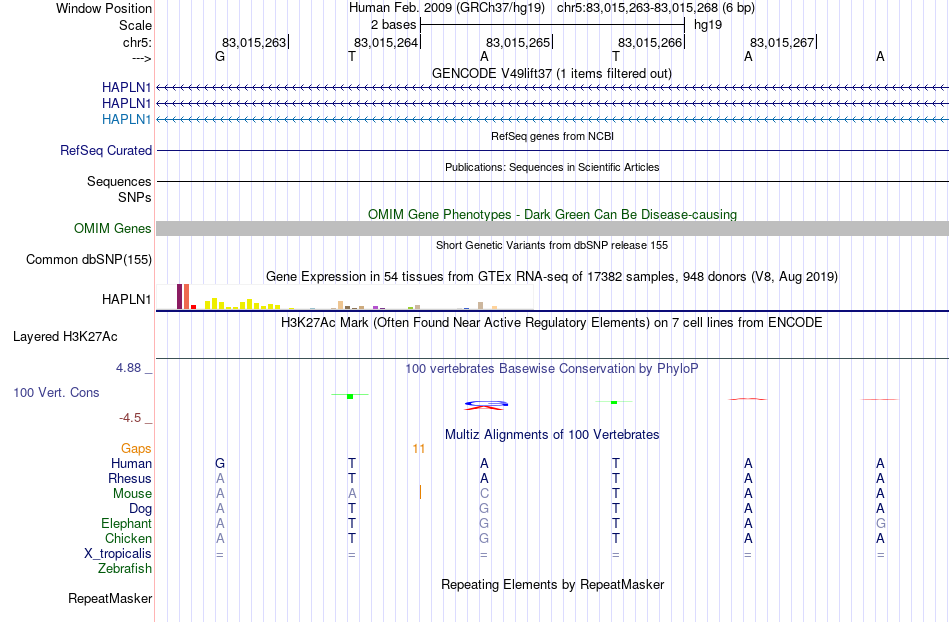The height and width of the screenshot is (622, 950).
Task: Open "100 vertebrates Basewise Conservation by PhyloP" title
Action: click(x=552, y=369)
